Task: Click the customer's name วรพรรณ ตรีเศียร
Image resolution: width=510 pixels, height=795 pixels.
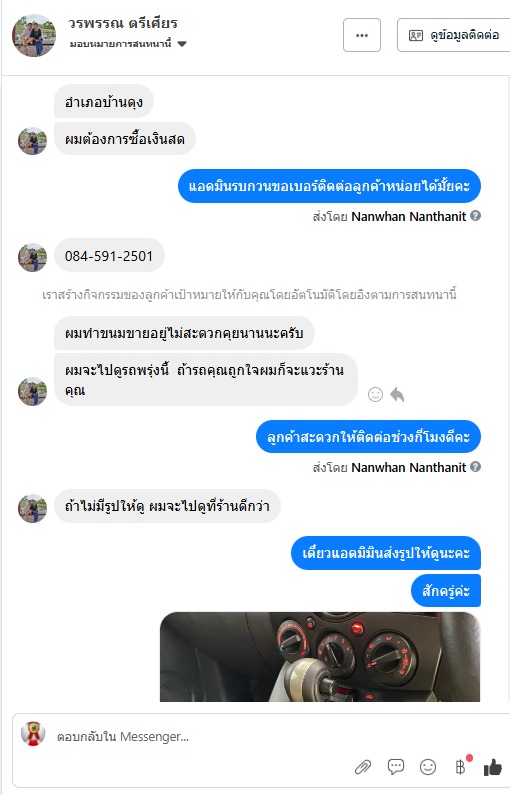Action: pyautogui.click(x=123, y=23)
